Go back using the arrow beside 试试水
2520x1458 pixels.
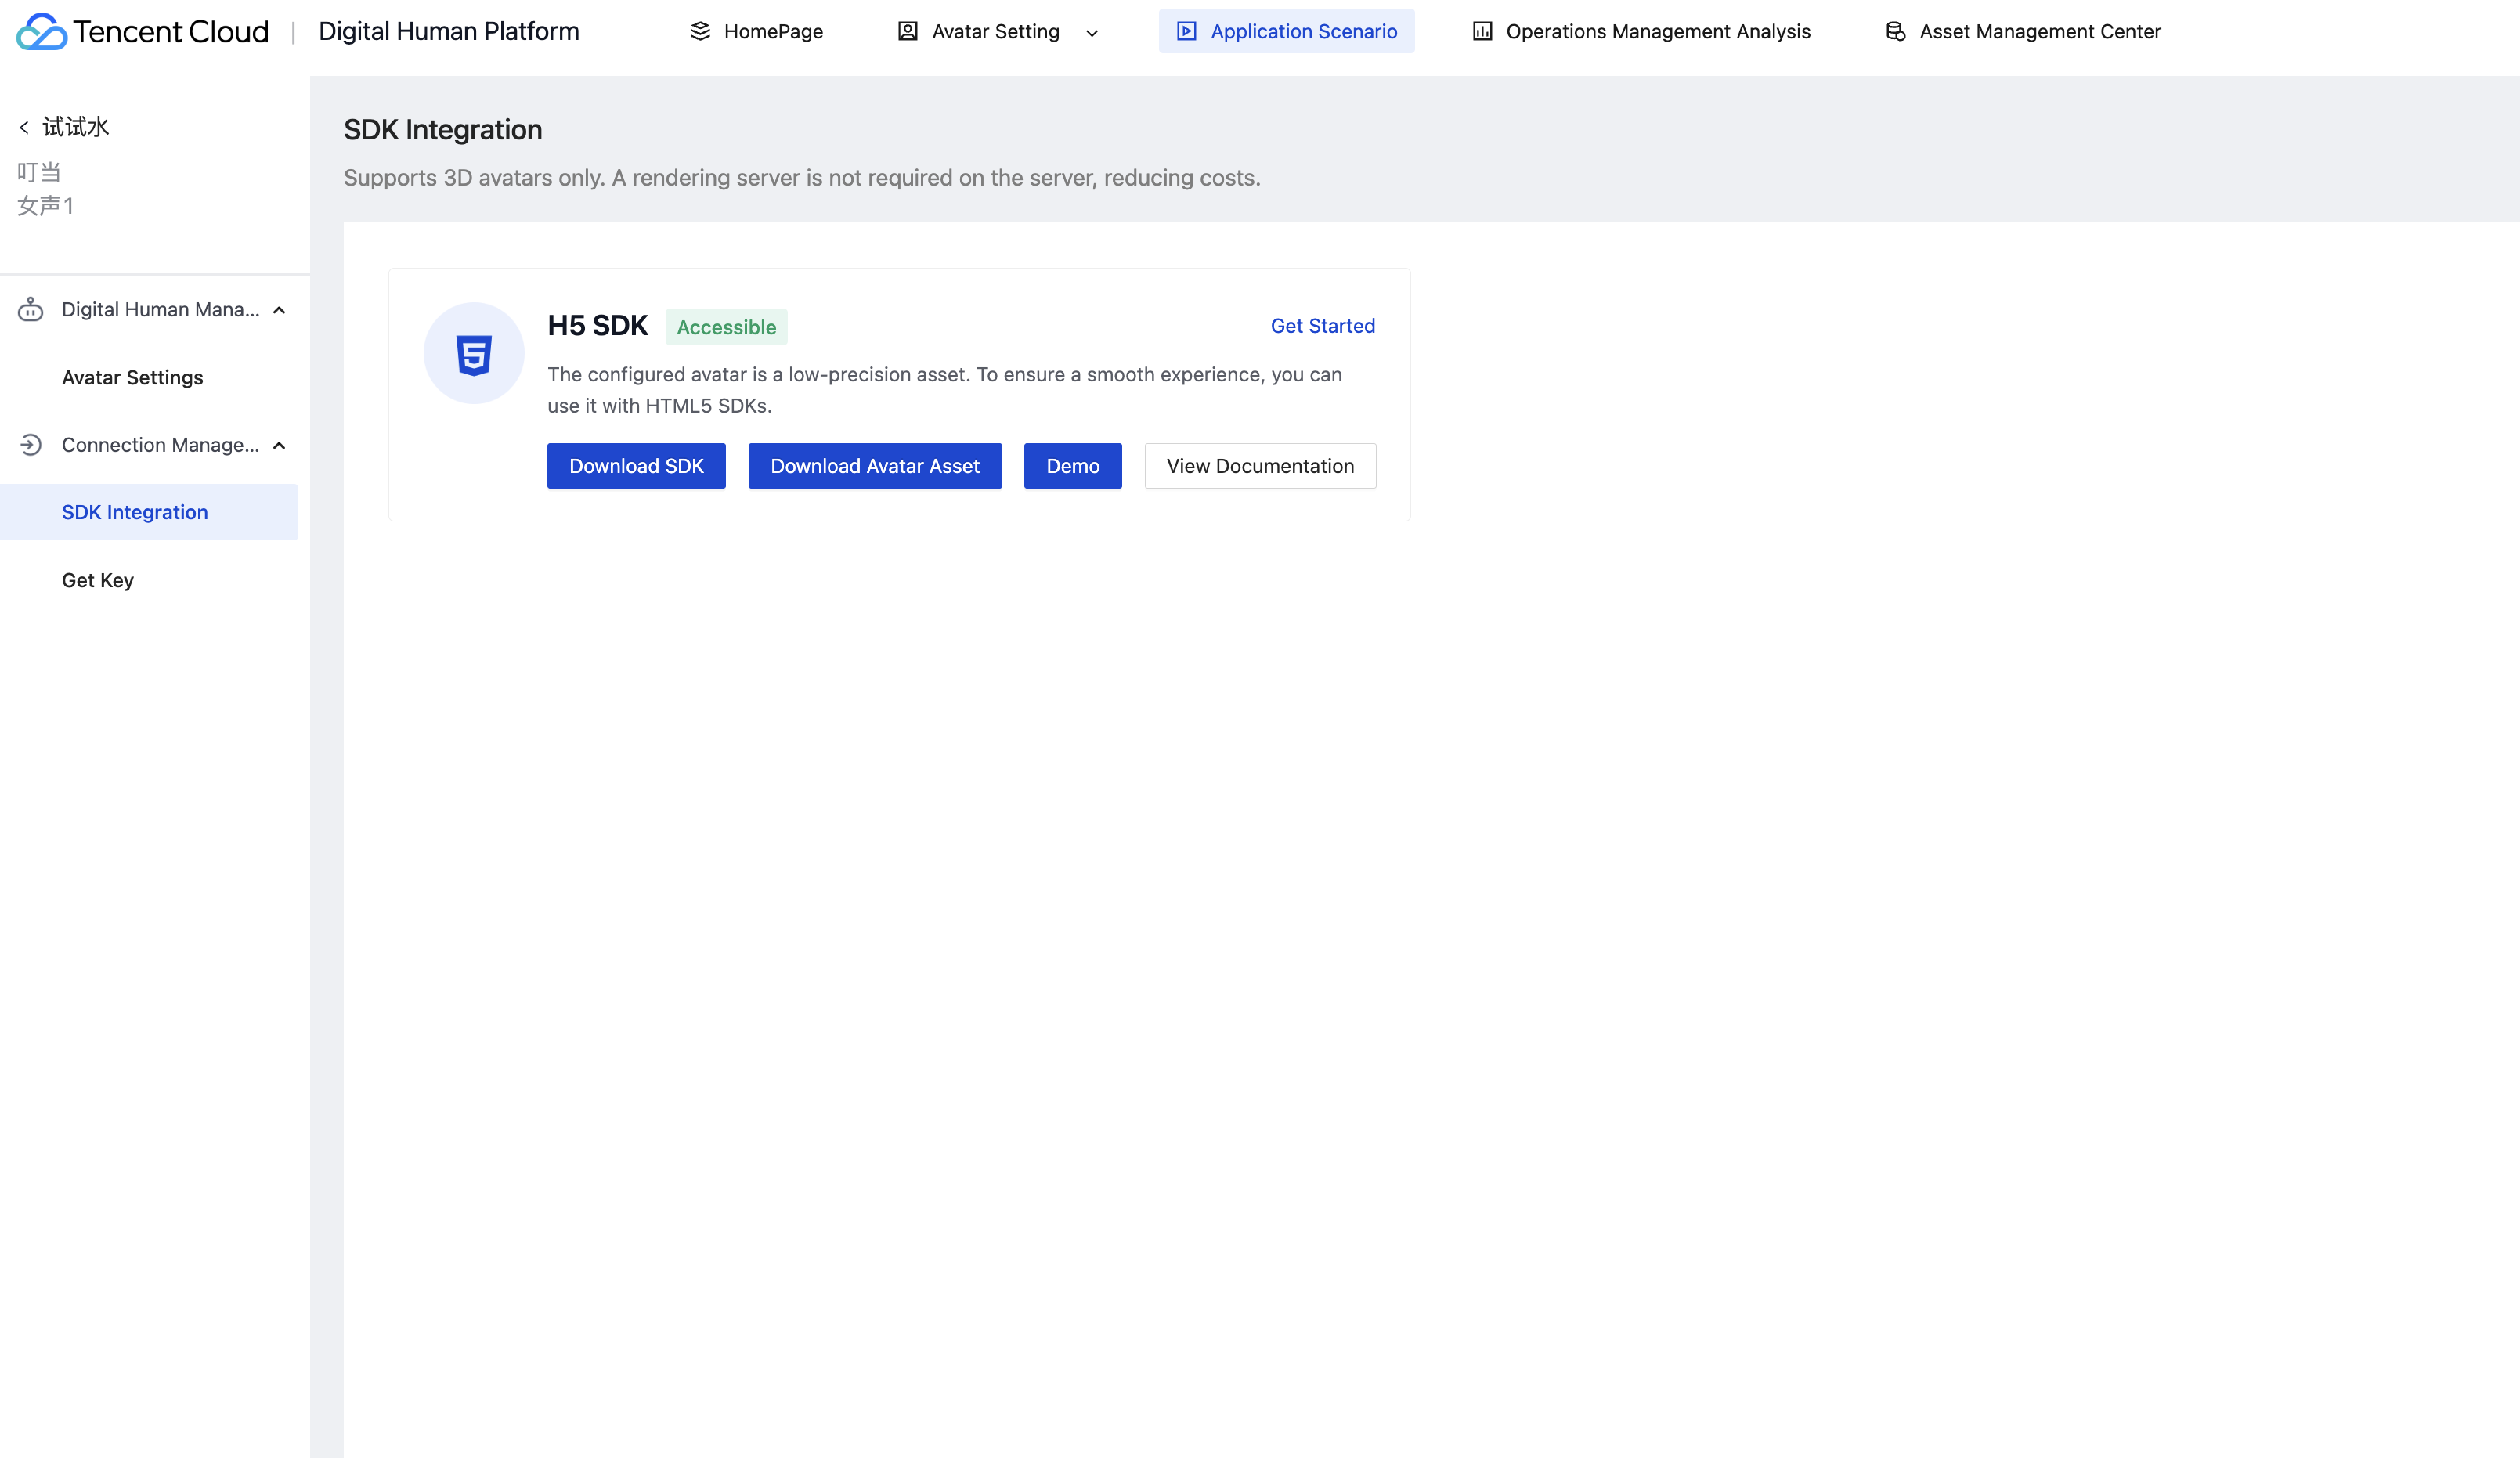point(24,127)
